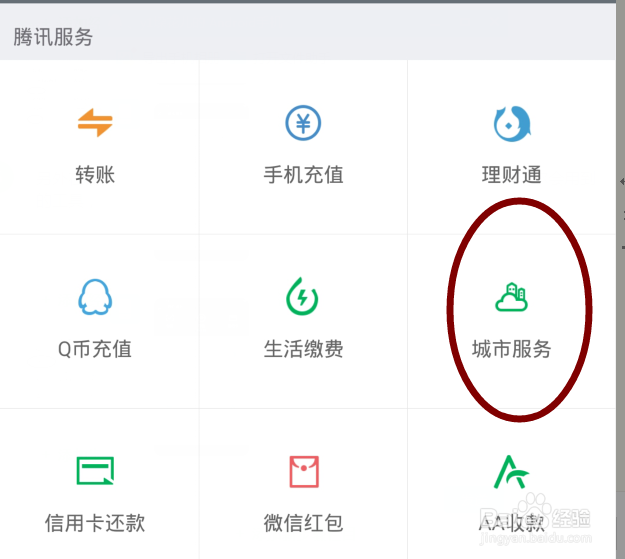
Task: Open the 城市服务 label
Action: click(x=512, y=349)
